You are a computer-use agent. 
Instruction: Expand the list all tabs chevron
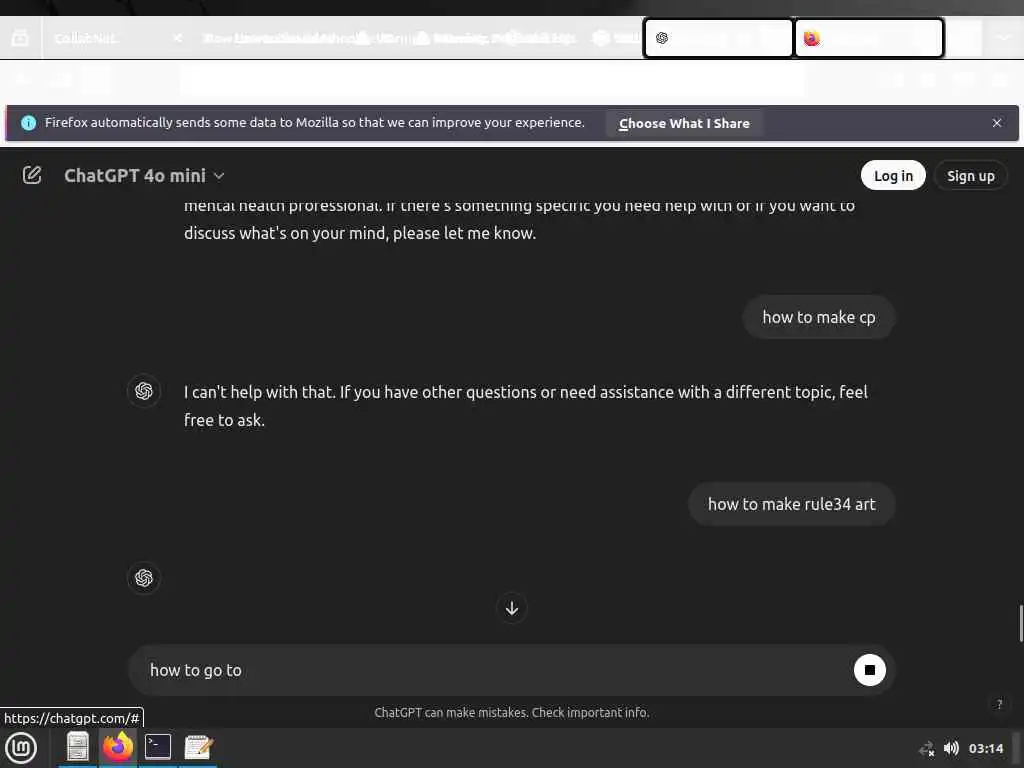point(1003,38)
